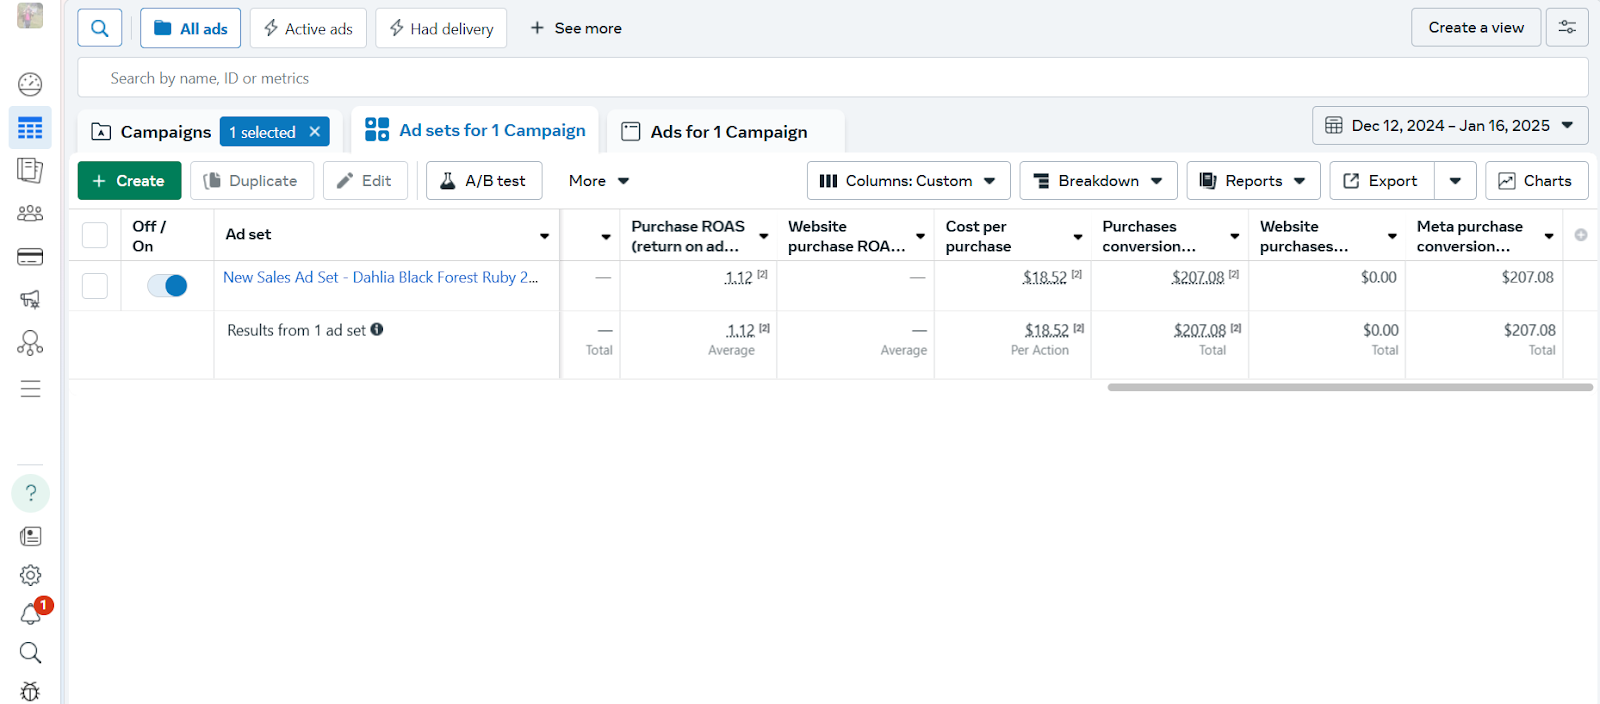Open the megaphone icon in sidebar
Viewport: 1600px width, 704px height.
30,299
